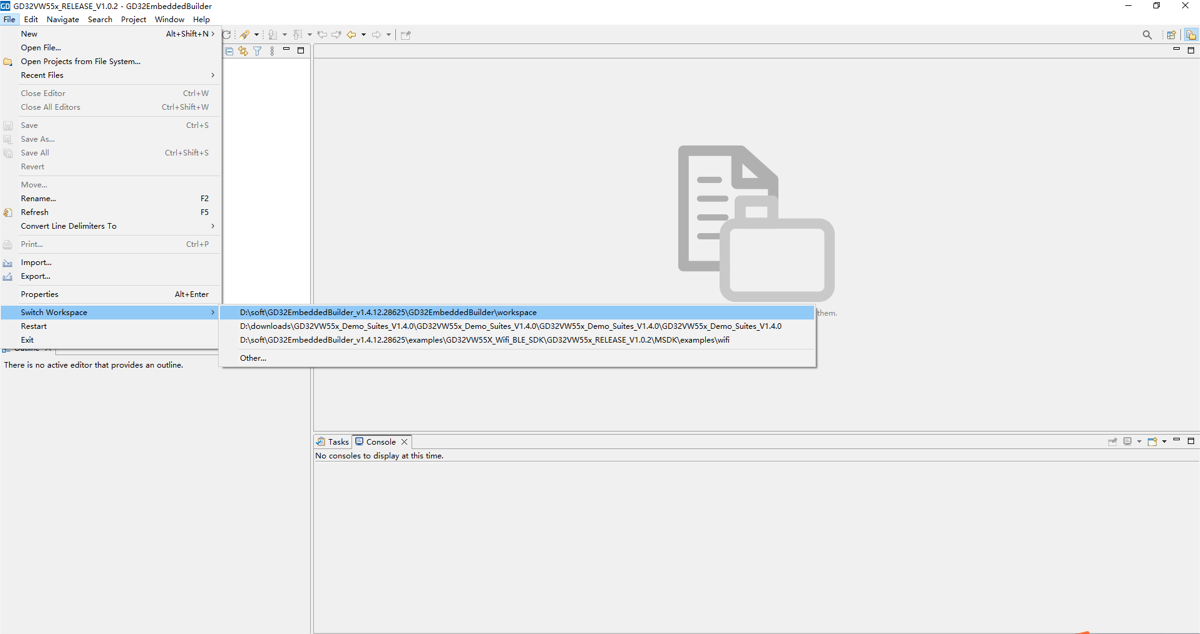Screen dimensions: 1200x634
Task: Click the Collapse All icon in explorer
Action: [x=229, y=51]
